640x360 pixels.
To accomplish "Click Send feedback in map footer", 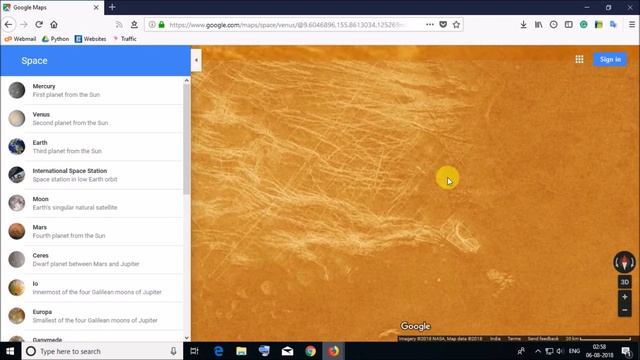I will point(543,339).
